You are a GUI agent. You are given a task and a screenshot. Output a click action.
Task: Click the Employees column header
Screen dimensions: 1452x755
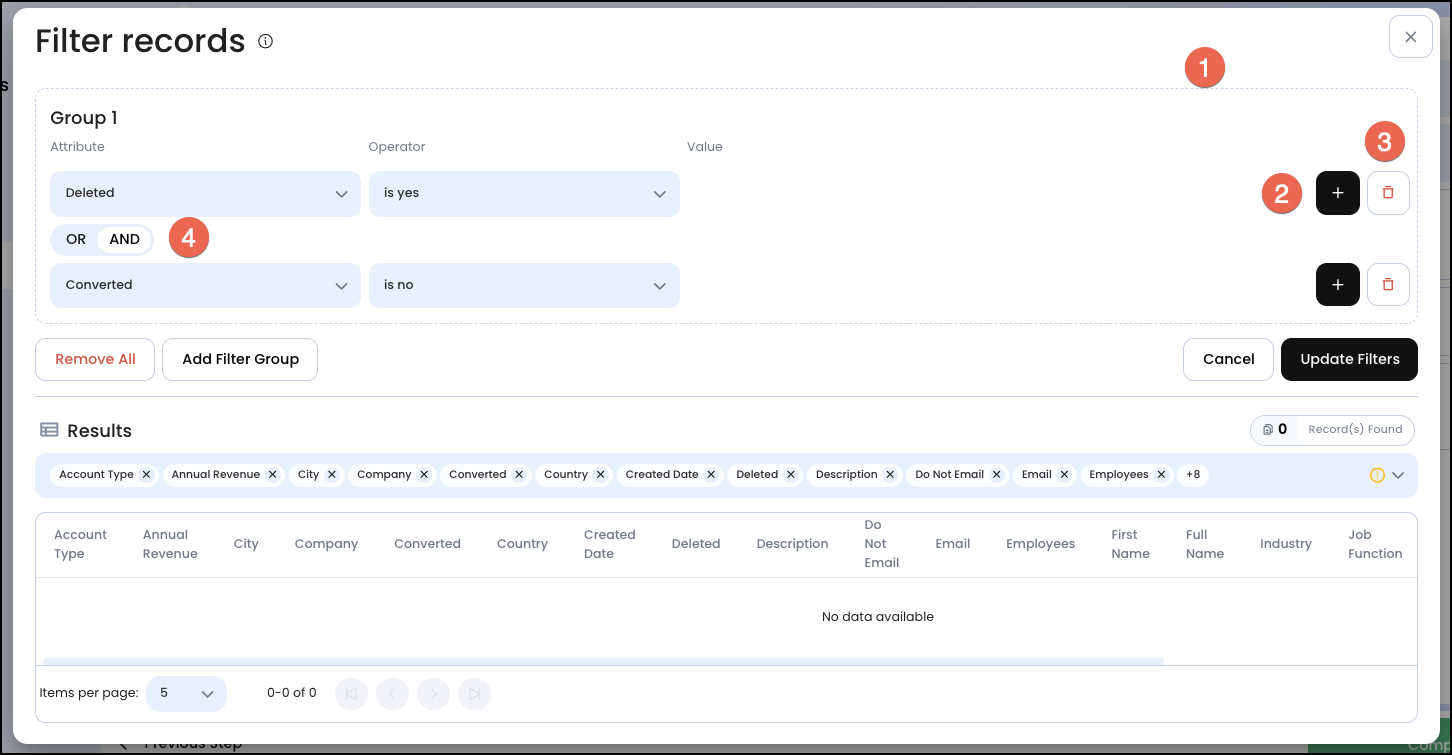pos(1040,544)
